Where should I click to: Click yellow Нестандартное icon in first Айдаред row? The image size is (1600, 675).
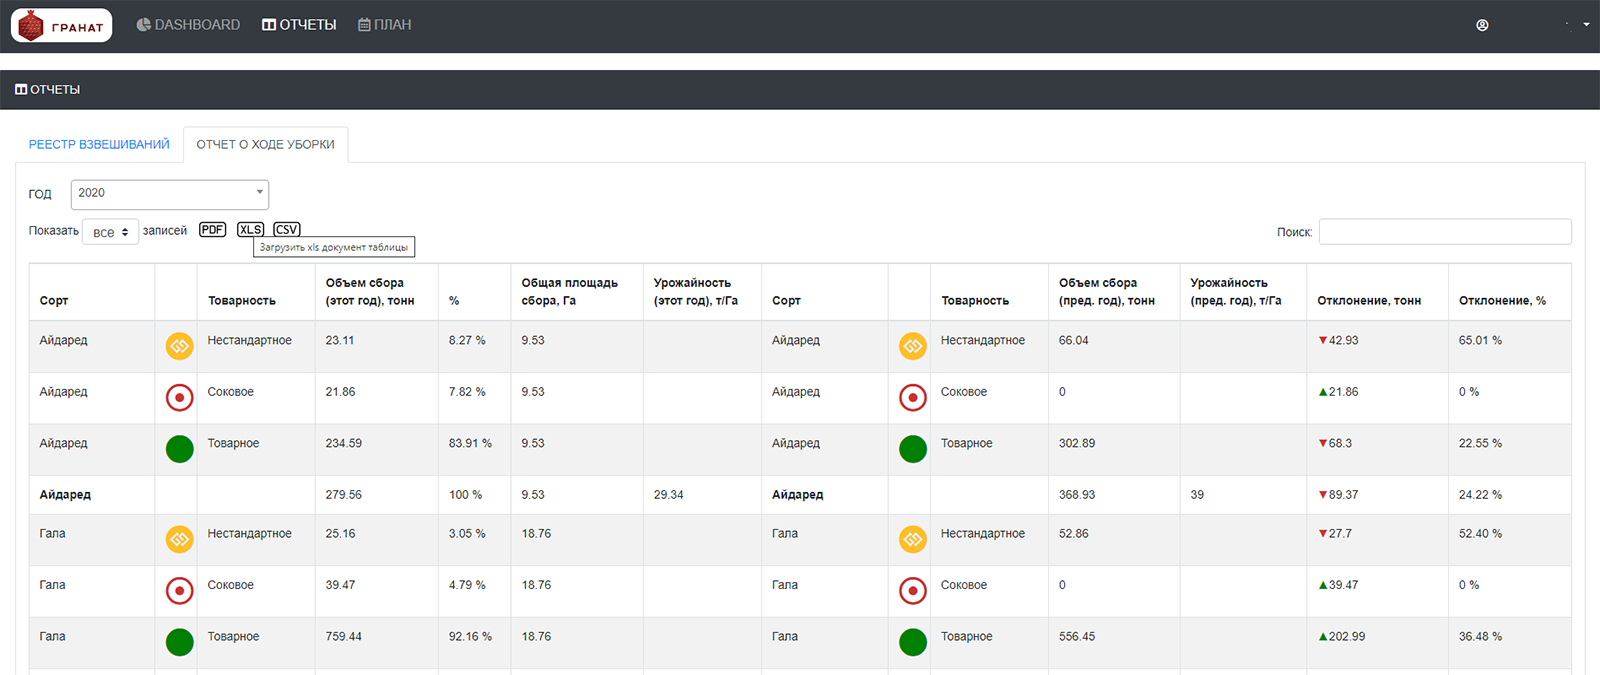(179, 347)
